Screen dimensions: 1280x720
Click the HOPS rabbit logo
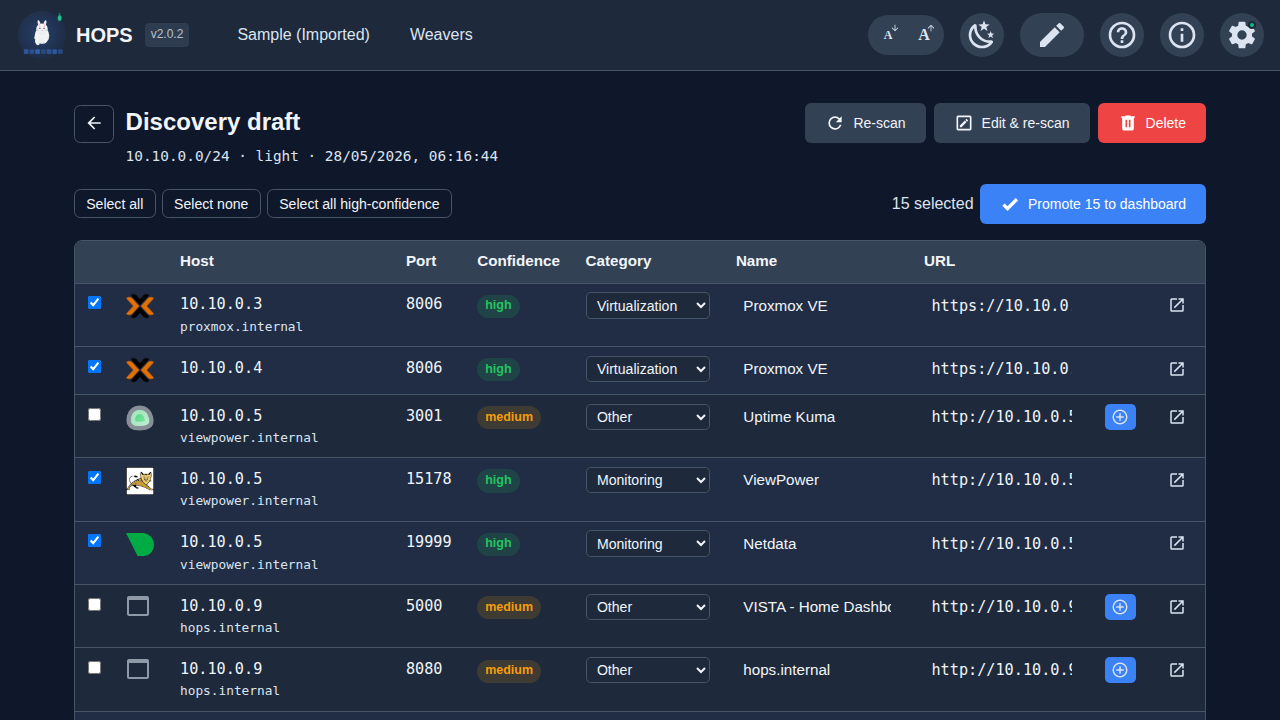click(x=41, y=34)
